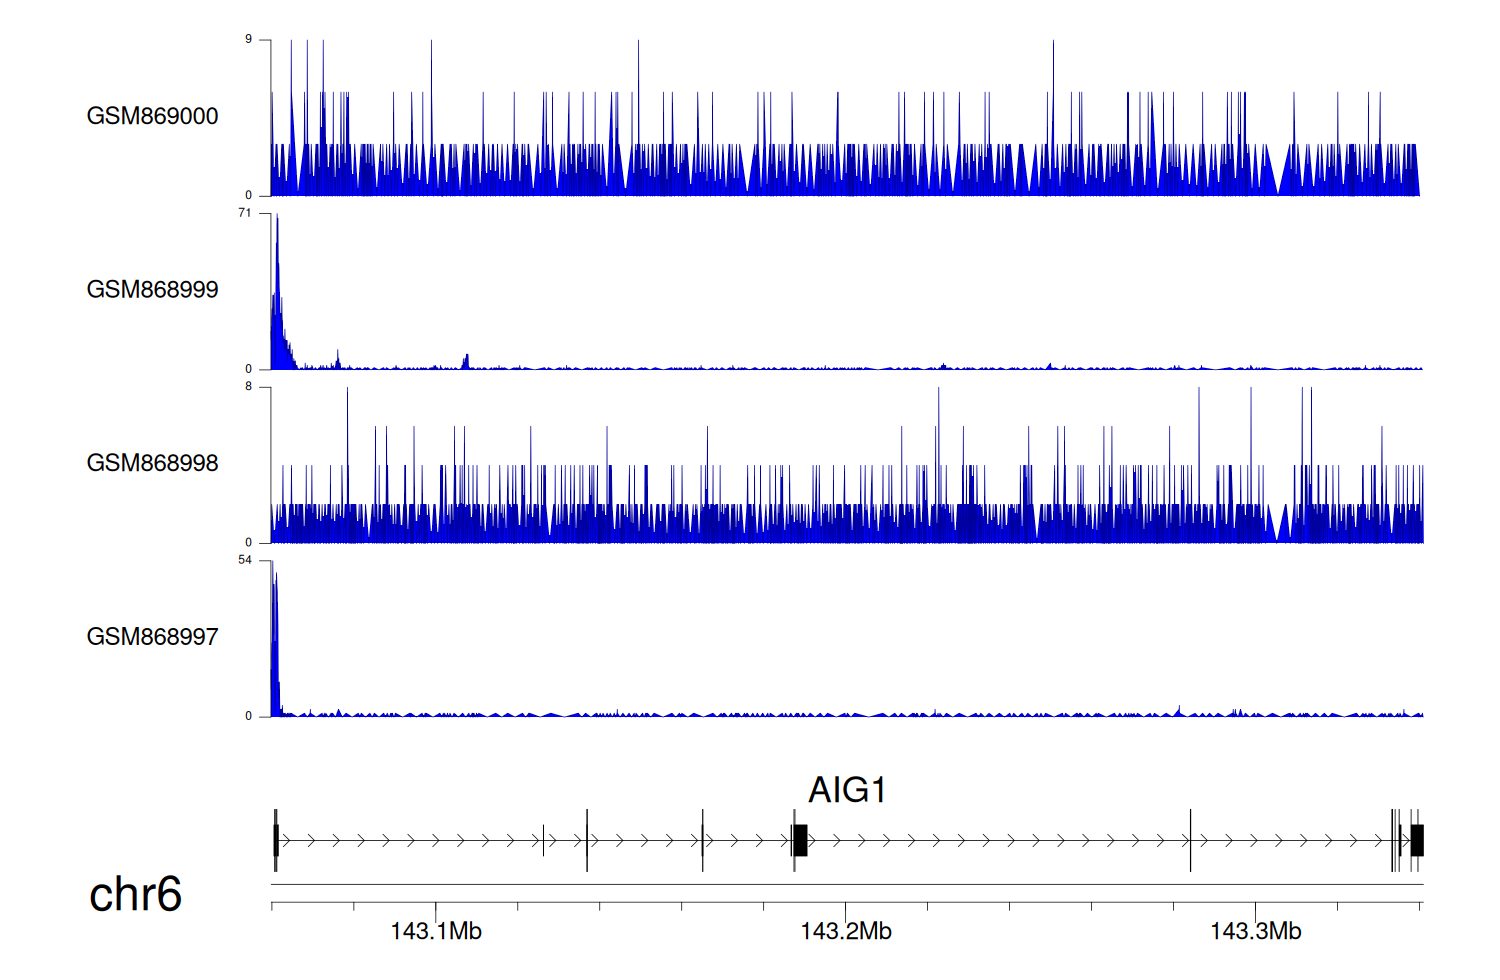Click the first AIG1 exon at gene start

(276, 841)
